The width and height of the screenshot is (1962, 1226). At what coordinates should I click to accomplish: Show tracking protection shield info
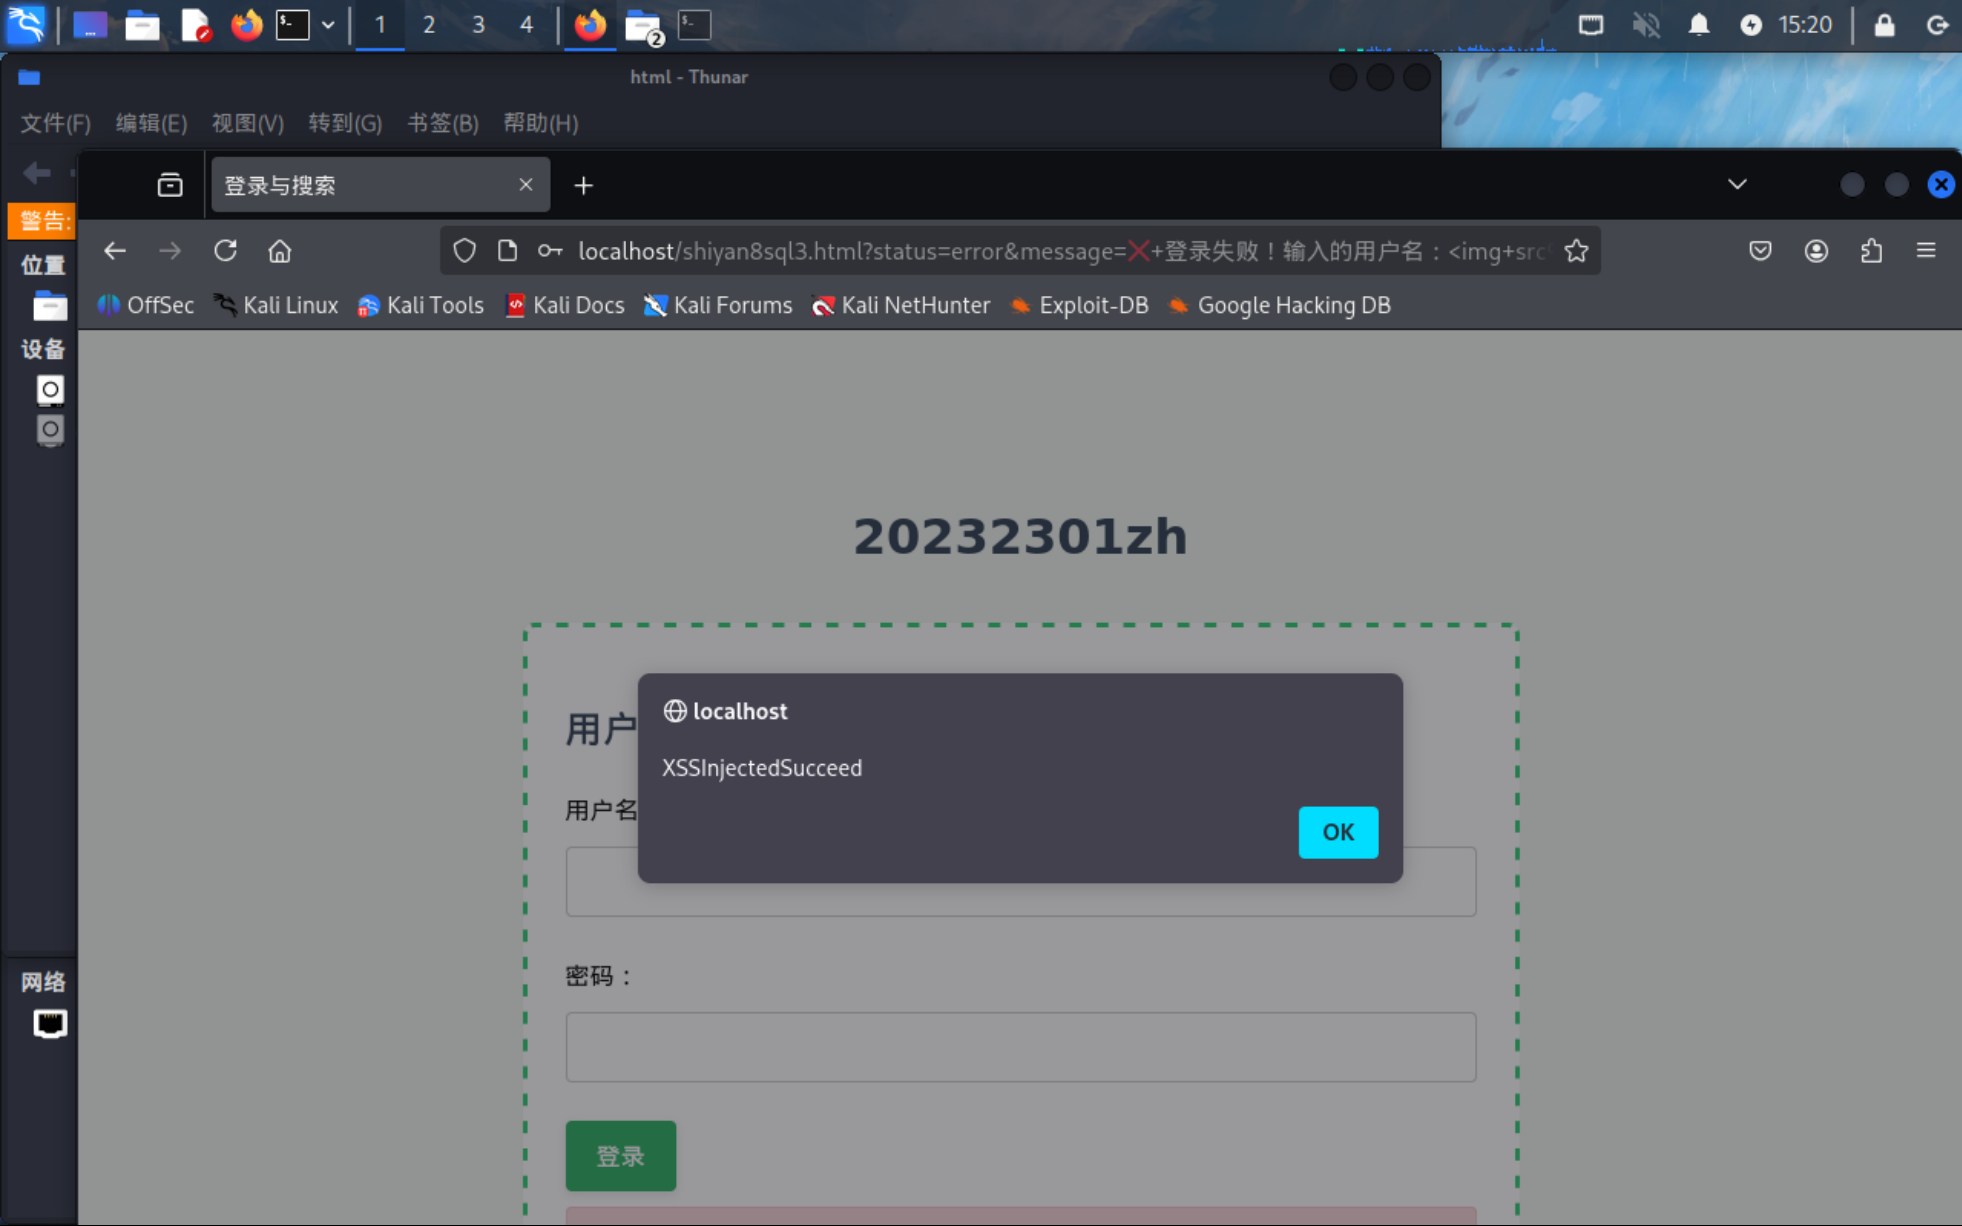[x=464, y=251]
